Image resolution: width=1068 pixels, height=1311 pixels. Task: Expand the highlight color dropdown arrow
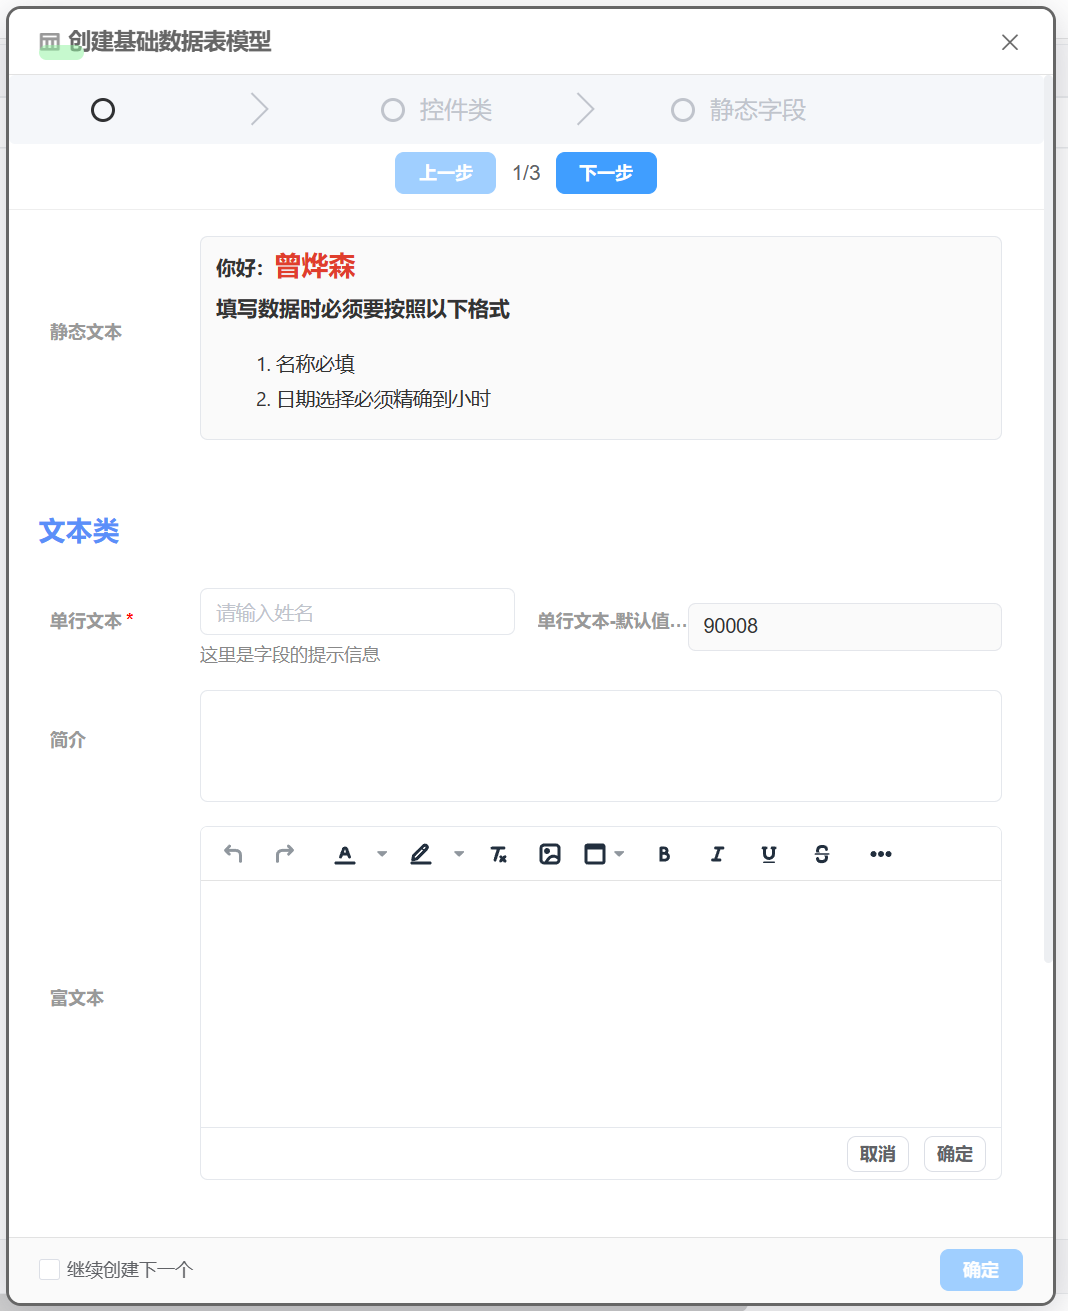459,854
